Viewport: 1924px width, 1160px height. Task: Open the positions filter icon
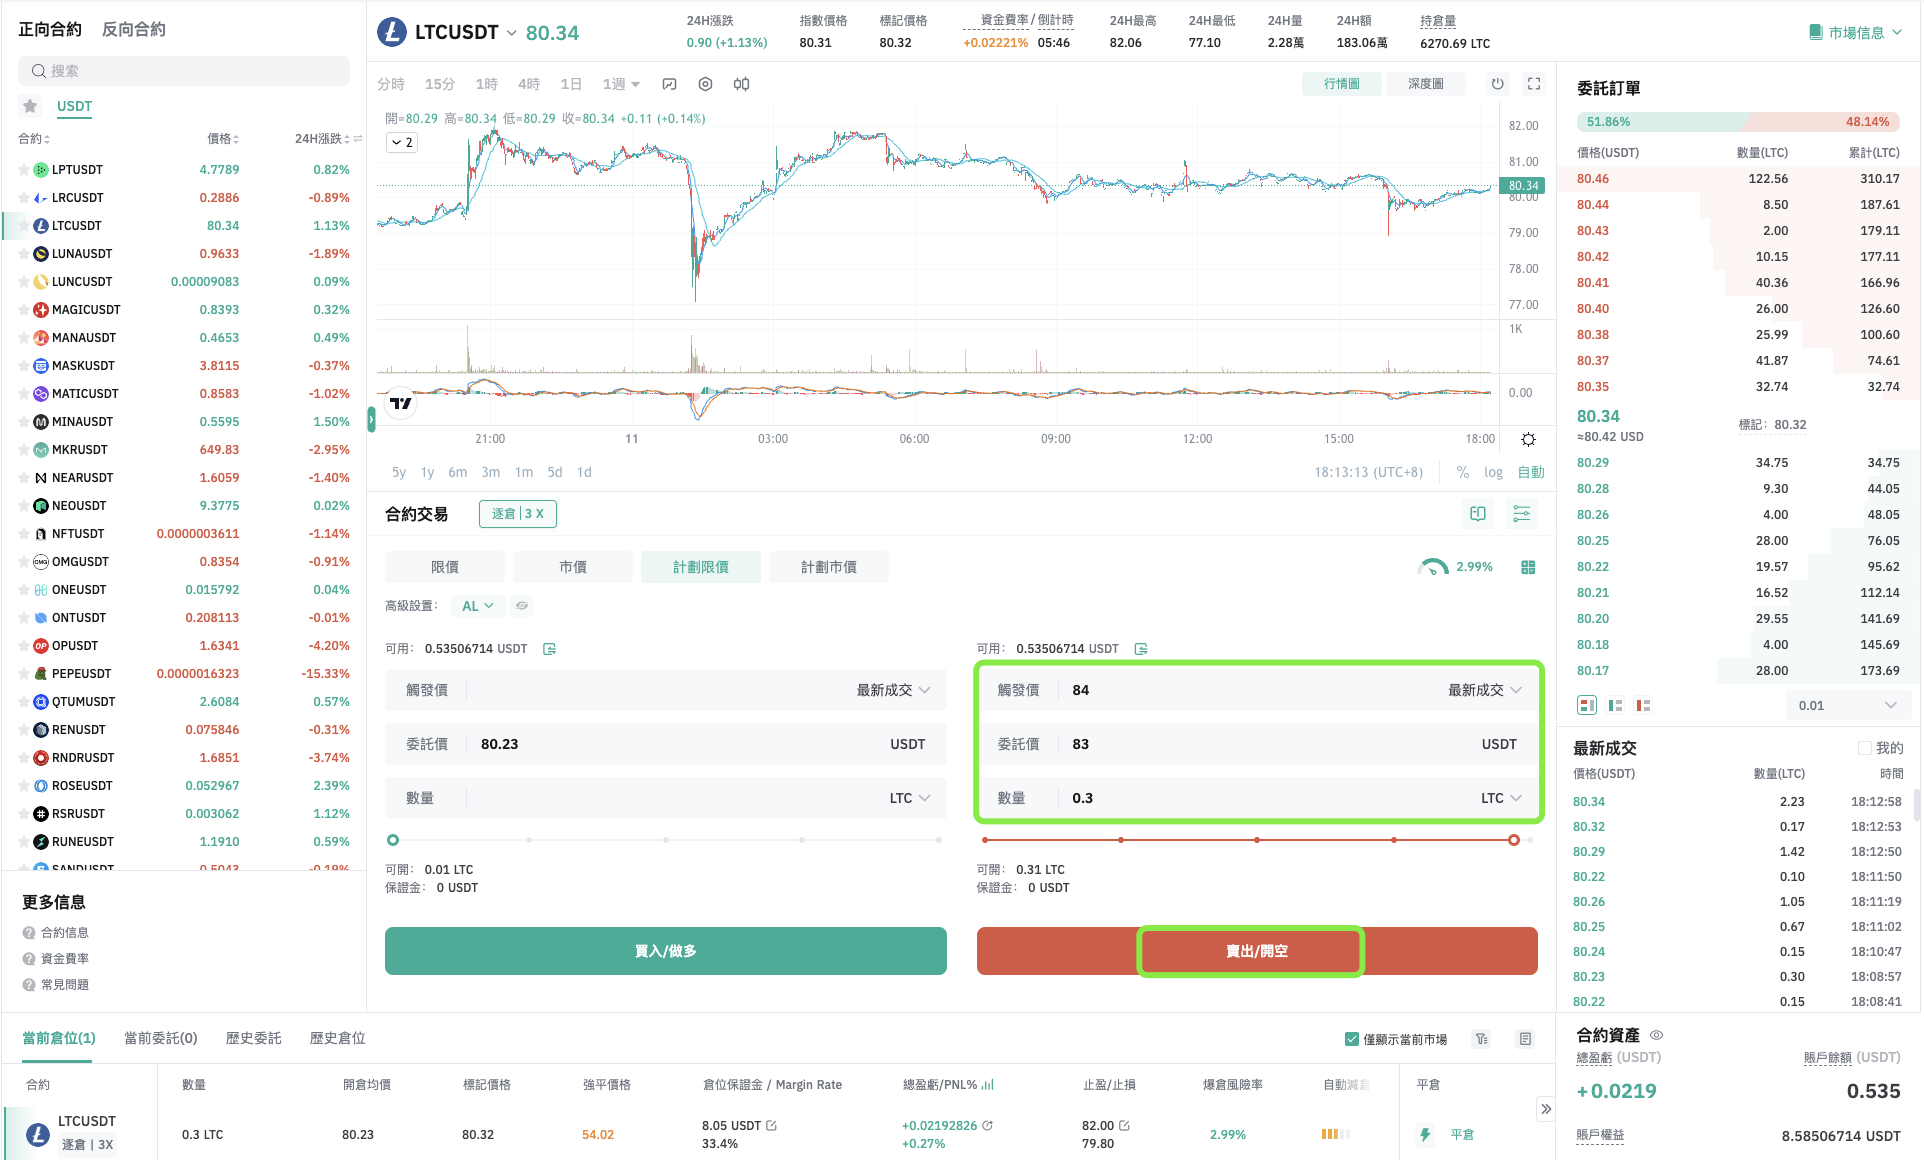pyautogui.click(x=1482, y=1039)
